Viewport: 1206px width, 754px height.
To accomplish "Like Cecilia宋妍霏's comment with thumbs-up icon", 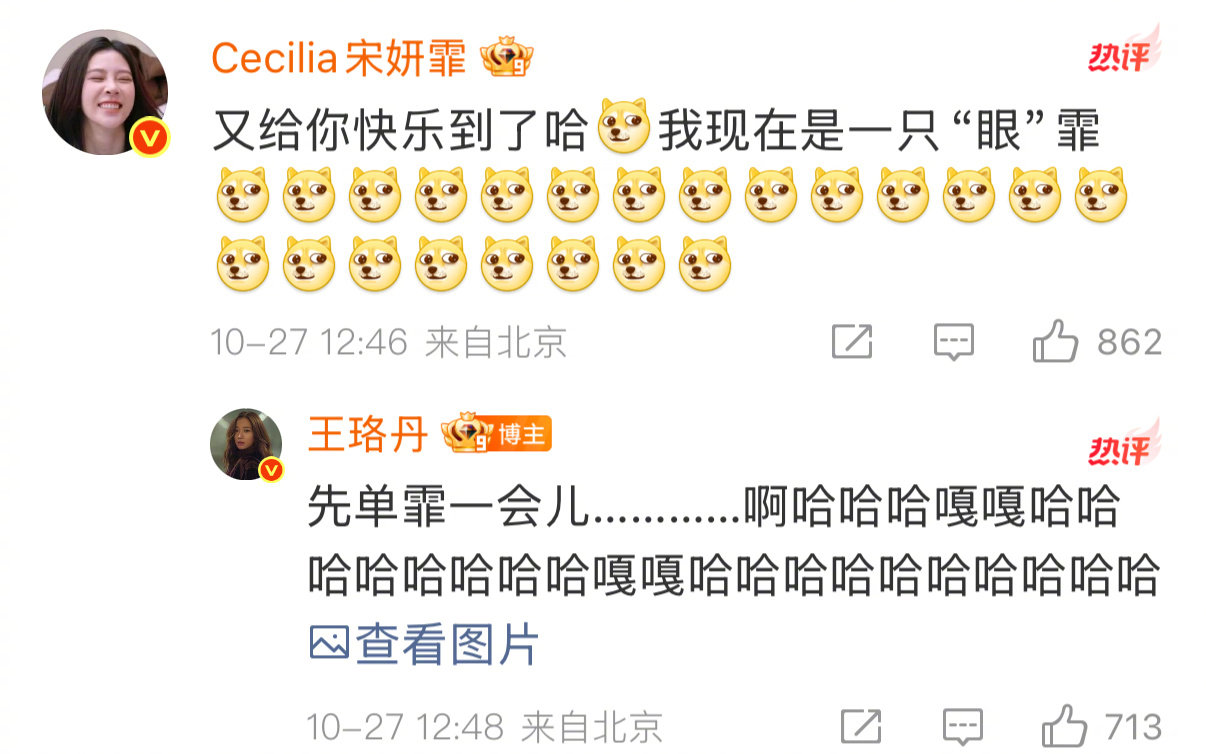I will point(1055,343).
